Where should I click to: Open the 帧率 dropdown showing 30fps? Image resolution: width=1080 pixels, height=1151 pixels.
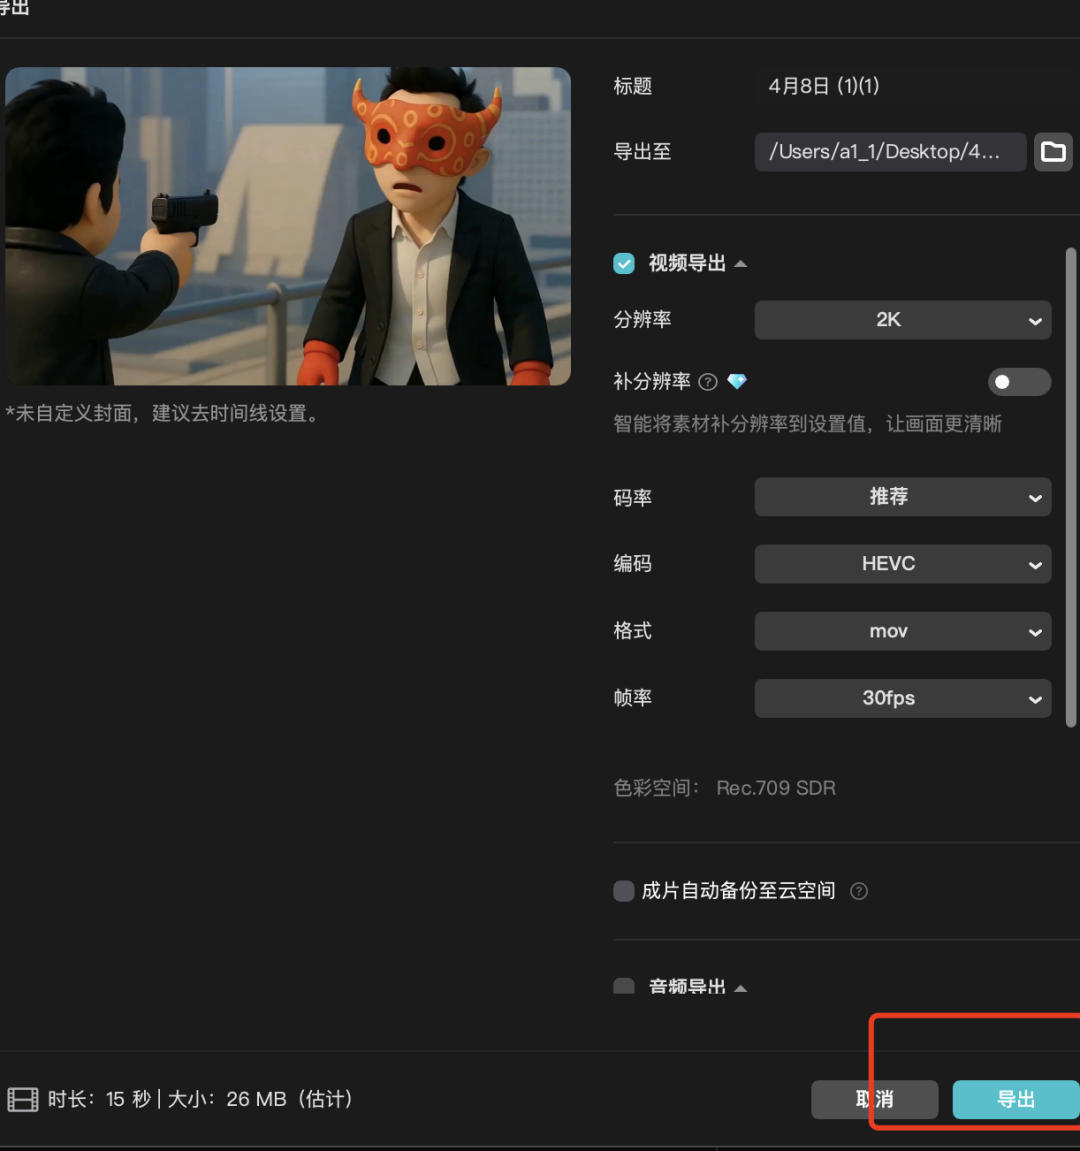[902, 698]
